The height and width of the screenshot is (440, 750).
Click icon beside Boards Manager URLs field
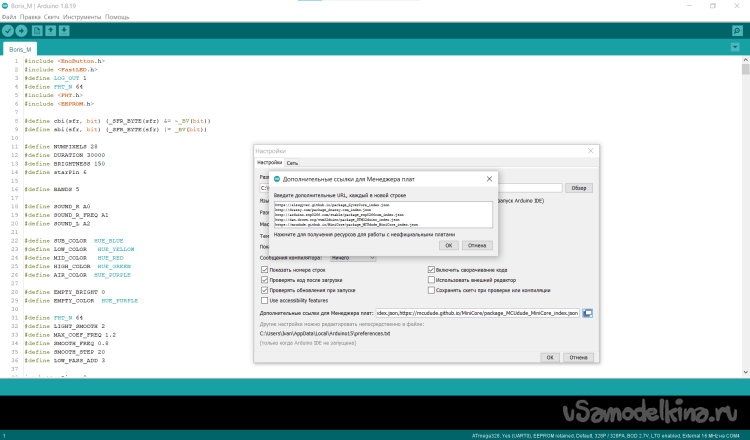tap(588, 313)
